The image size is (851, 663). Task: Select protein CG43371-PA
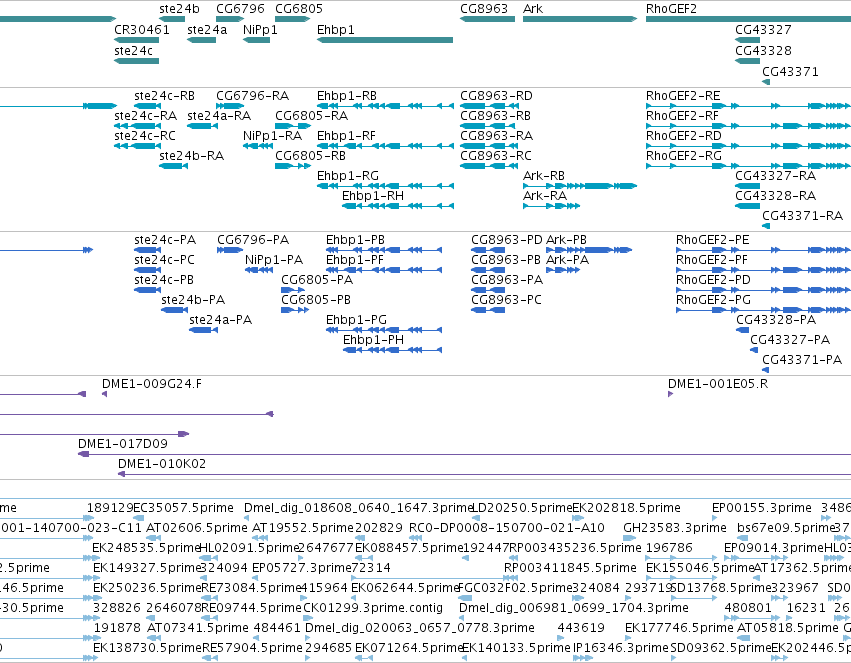[x=765, y=370]
